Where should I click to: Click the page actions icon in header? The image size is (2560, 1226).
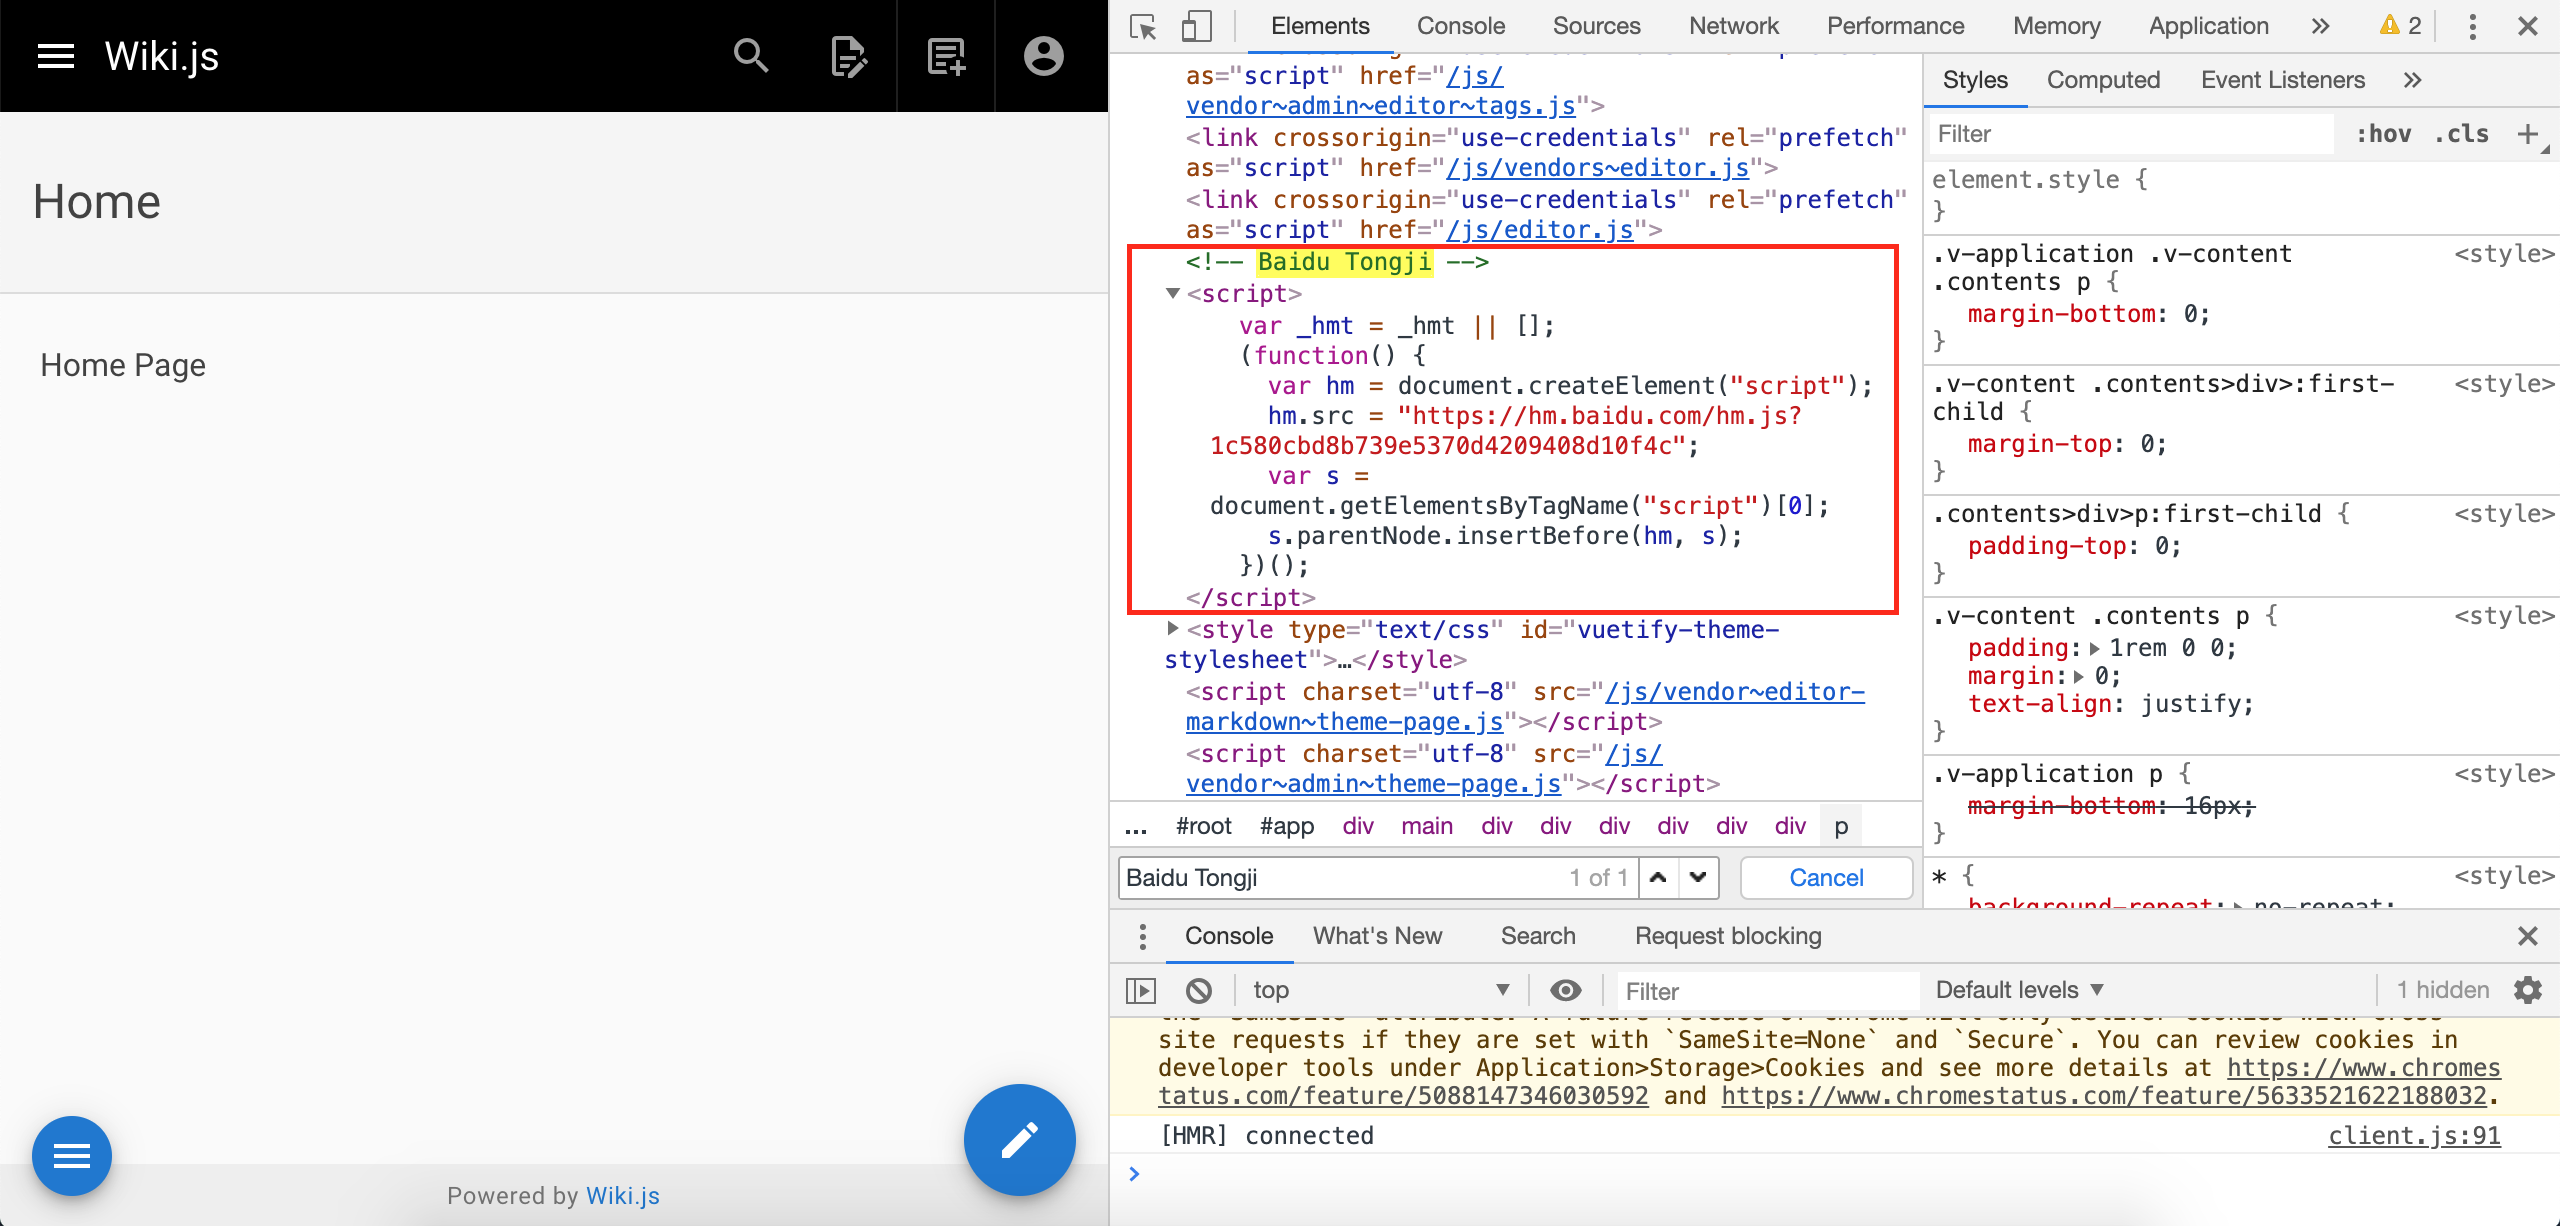848,57
